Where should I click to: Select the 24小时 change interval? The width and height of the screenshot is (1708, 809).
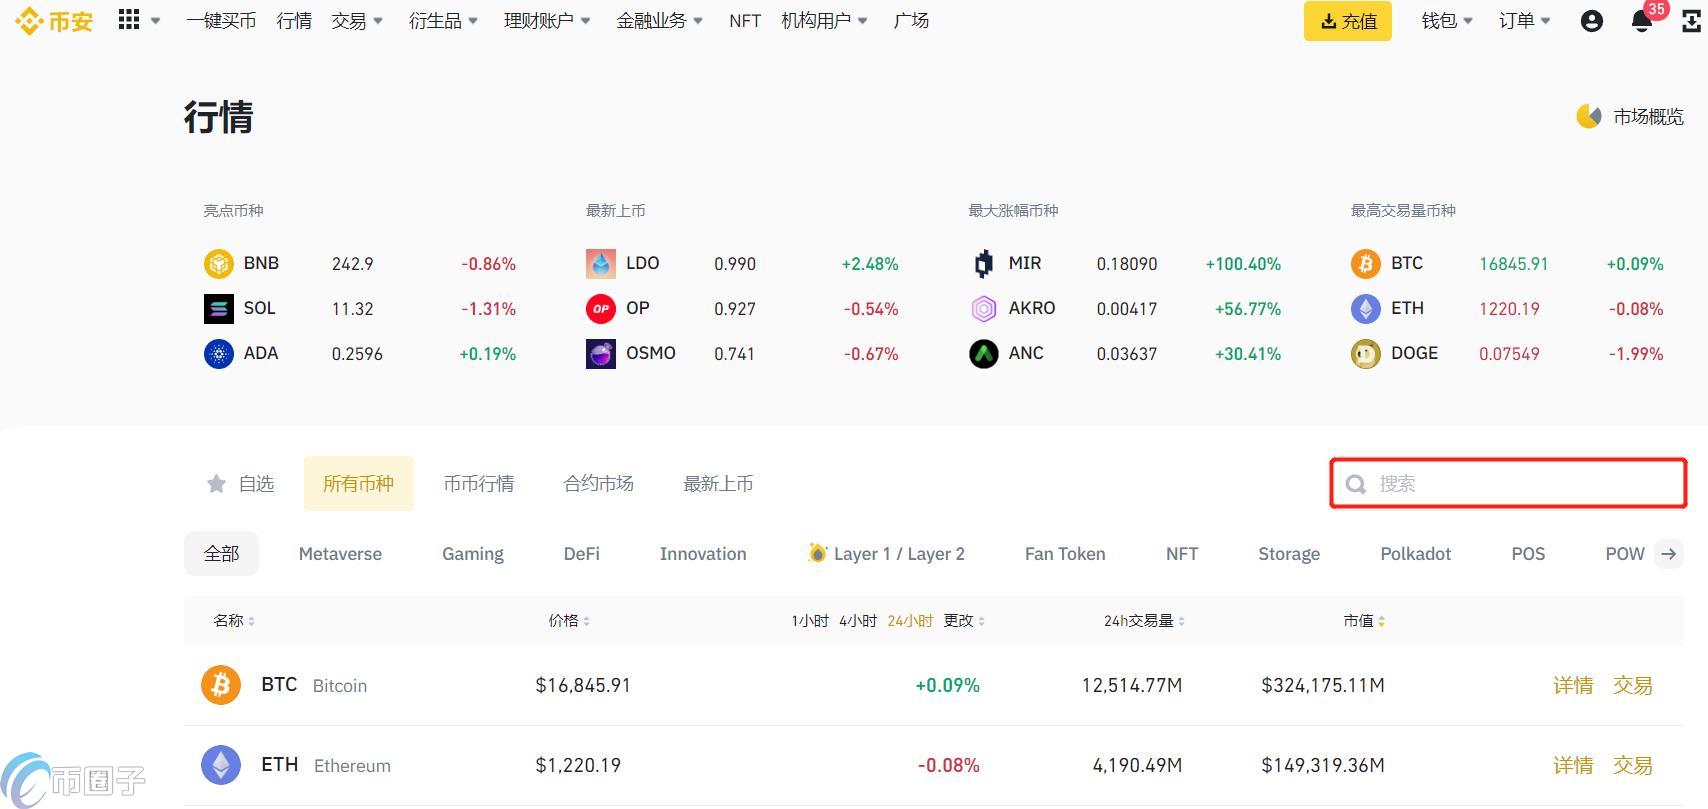coord(910,621)
